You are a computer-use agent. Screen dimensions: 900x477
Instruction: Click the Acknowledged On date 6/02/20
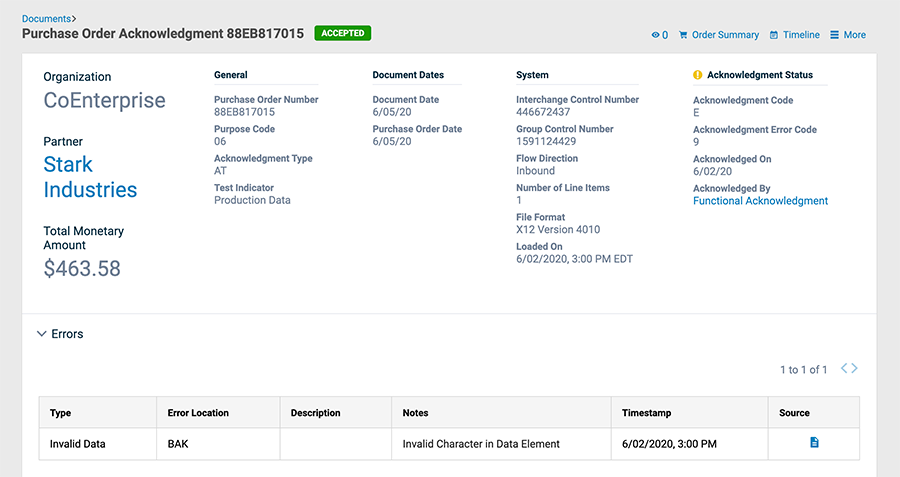tap(712, 171)
